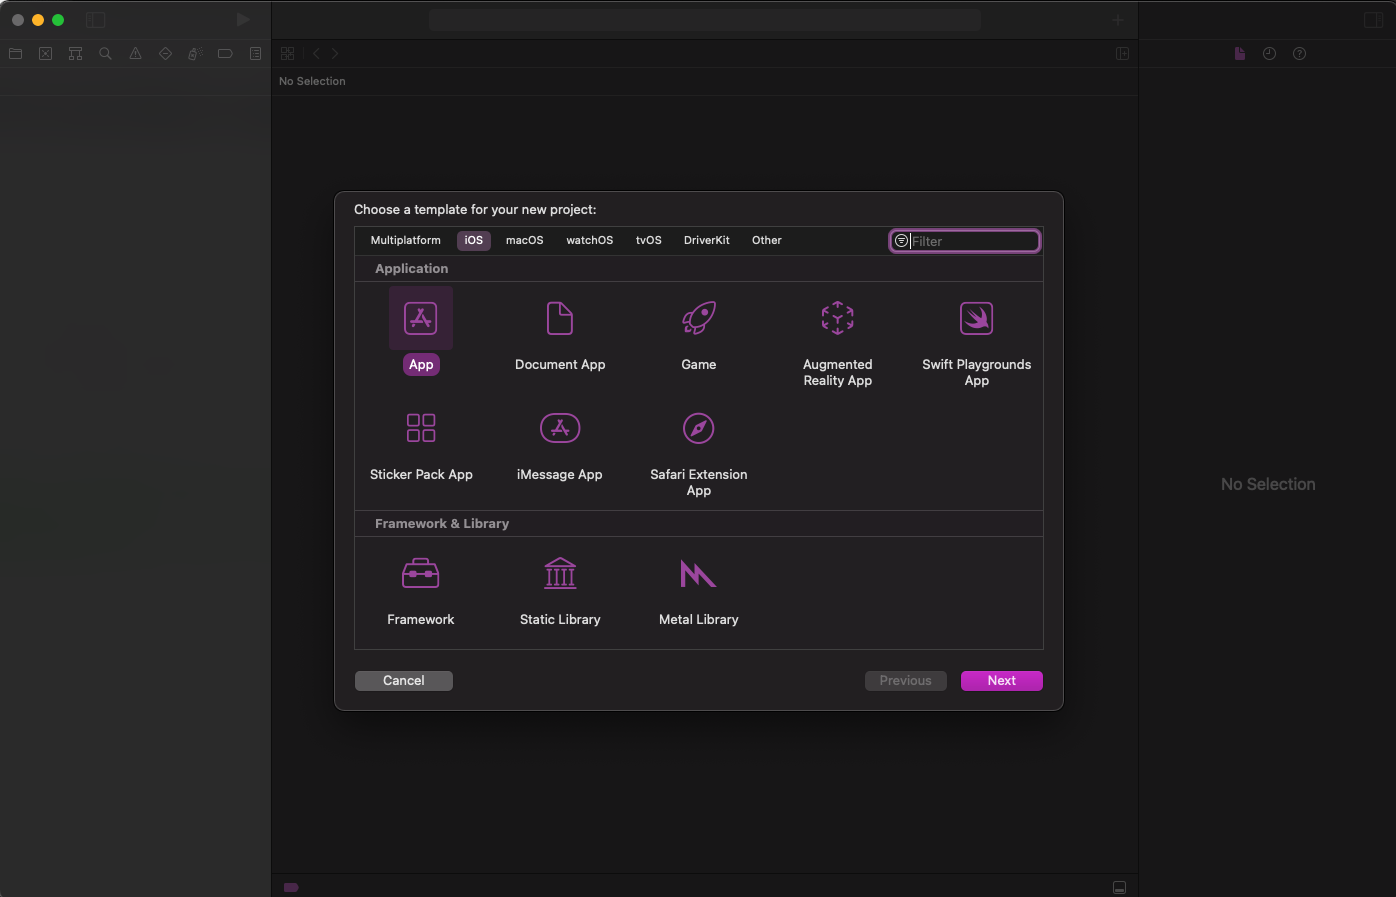
Task: Switch to the tvOS tab
Action: click(x=649, y=240)
